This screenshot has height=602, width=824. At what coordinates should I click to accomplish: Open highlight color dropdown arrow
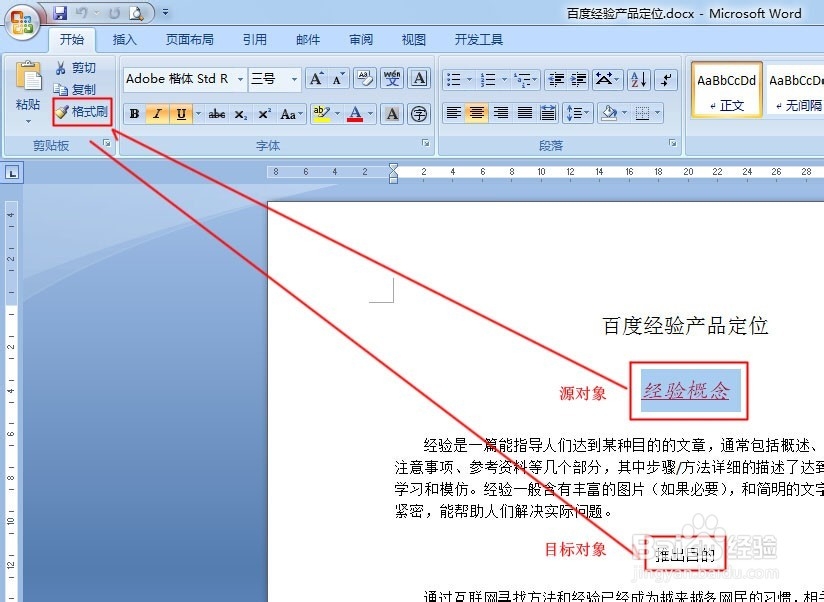click(x=337, y=113)
